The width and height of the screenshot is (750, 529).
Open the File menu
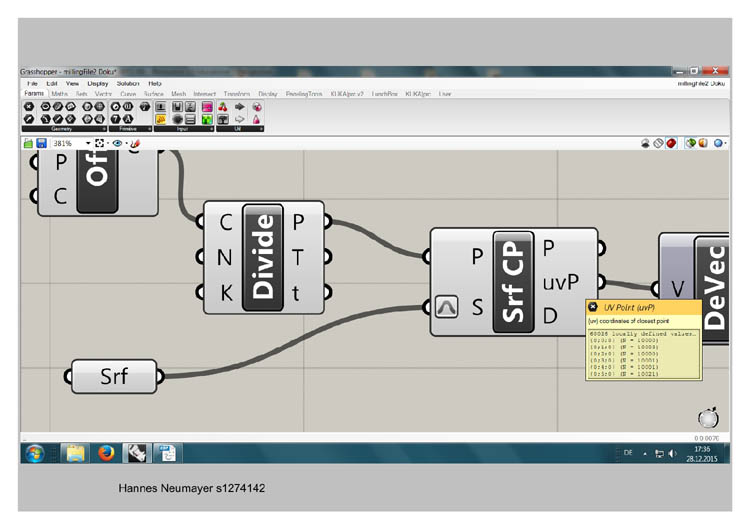[33, 84]
